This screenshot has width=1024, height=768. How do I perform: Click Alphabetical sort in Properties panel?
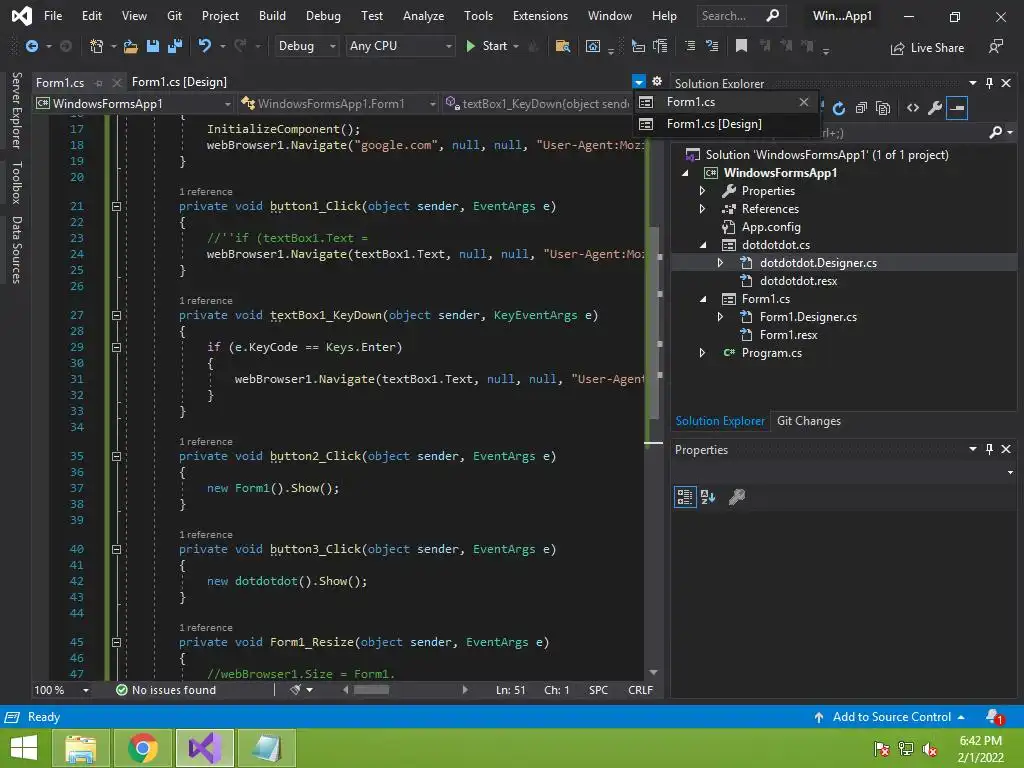(x=707, y=497)
